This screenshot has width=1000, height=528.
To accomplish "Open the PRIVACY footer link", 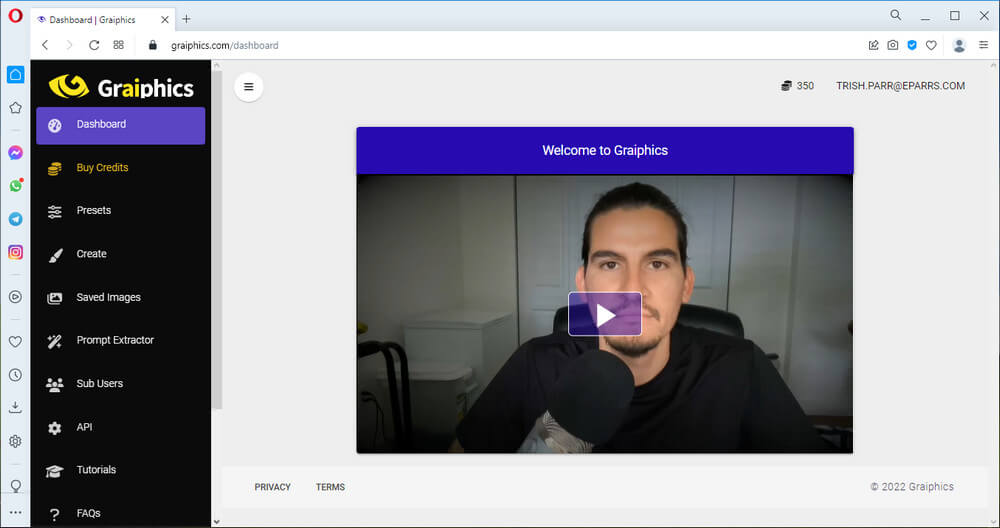I will tap(272, 487).
